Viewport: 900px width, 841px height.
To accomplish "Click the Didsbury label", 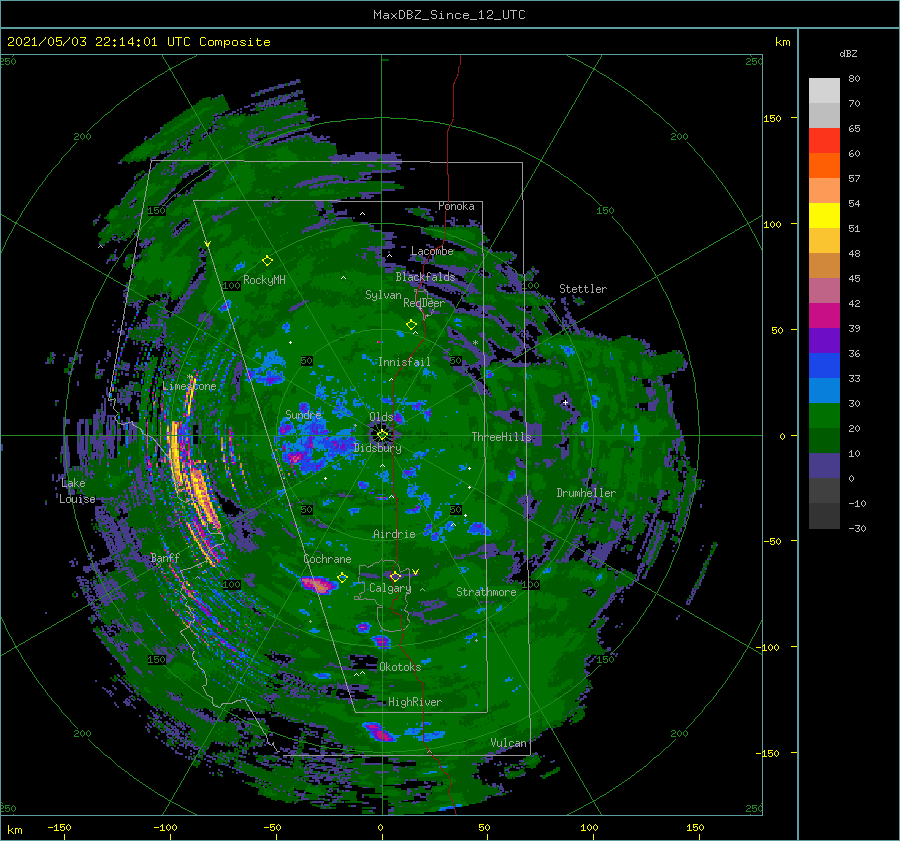I will (x=378, y=448).
